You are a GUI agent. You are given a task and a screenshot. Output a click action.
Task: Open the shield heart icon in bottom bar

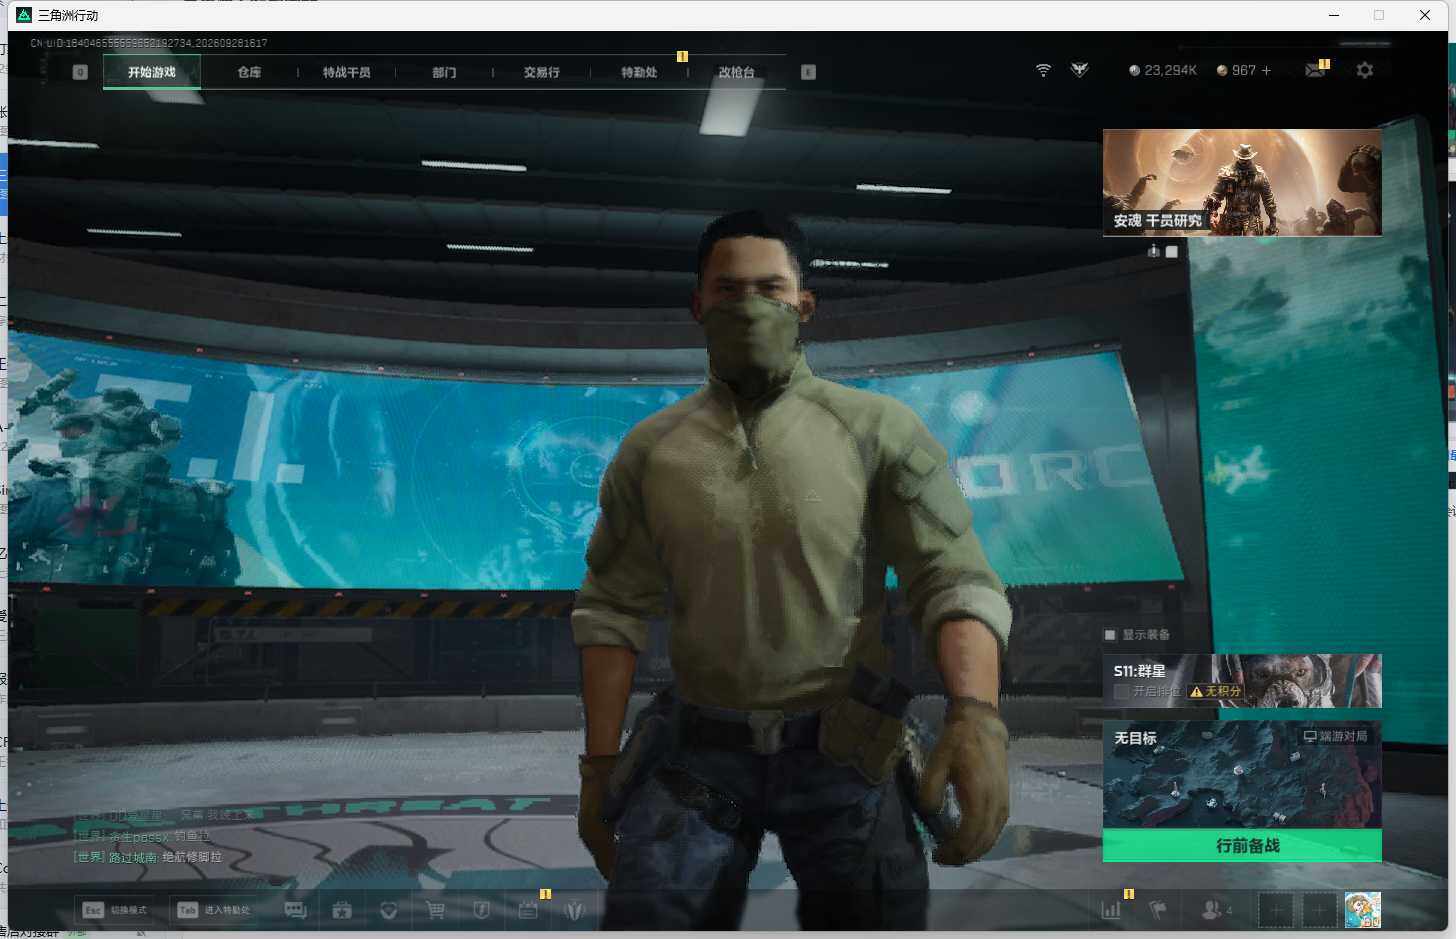tap(389, 910)
